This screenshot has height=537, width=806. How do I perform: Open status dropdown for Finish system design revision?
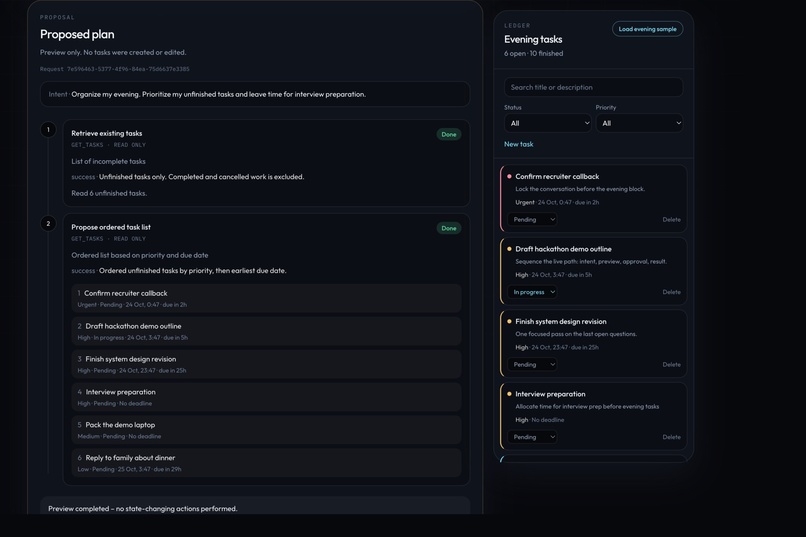click(x=533, y=364)
